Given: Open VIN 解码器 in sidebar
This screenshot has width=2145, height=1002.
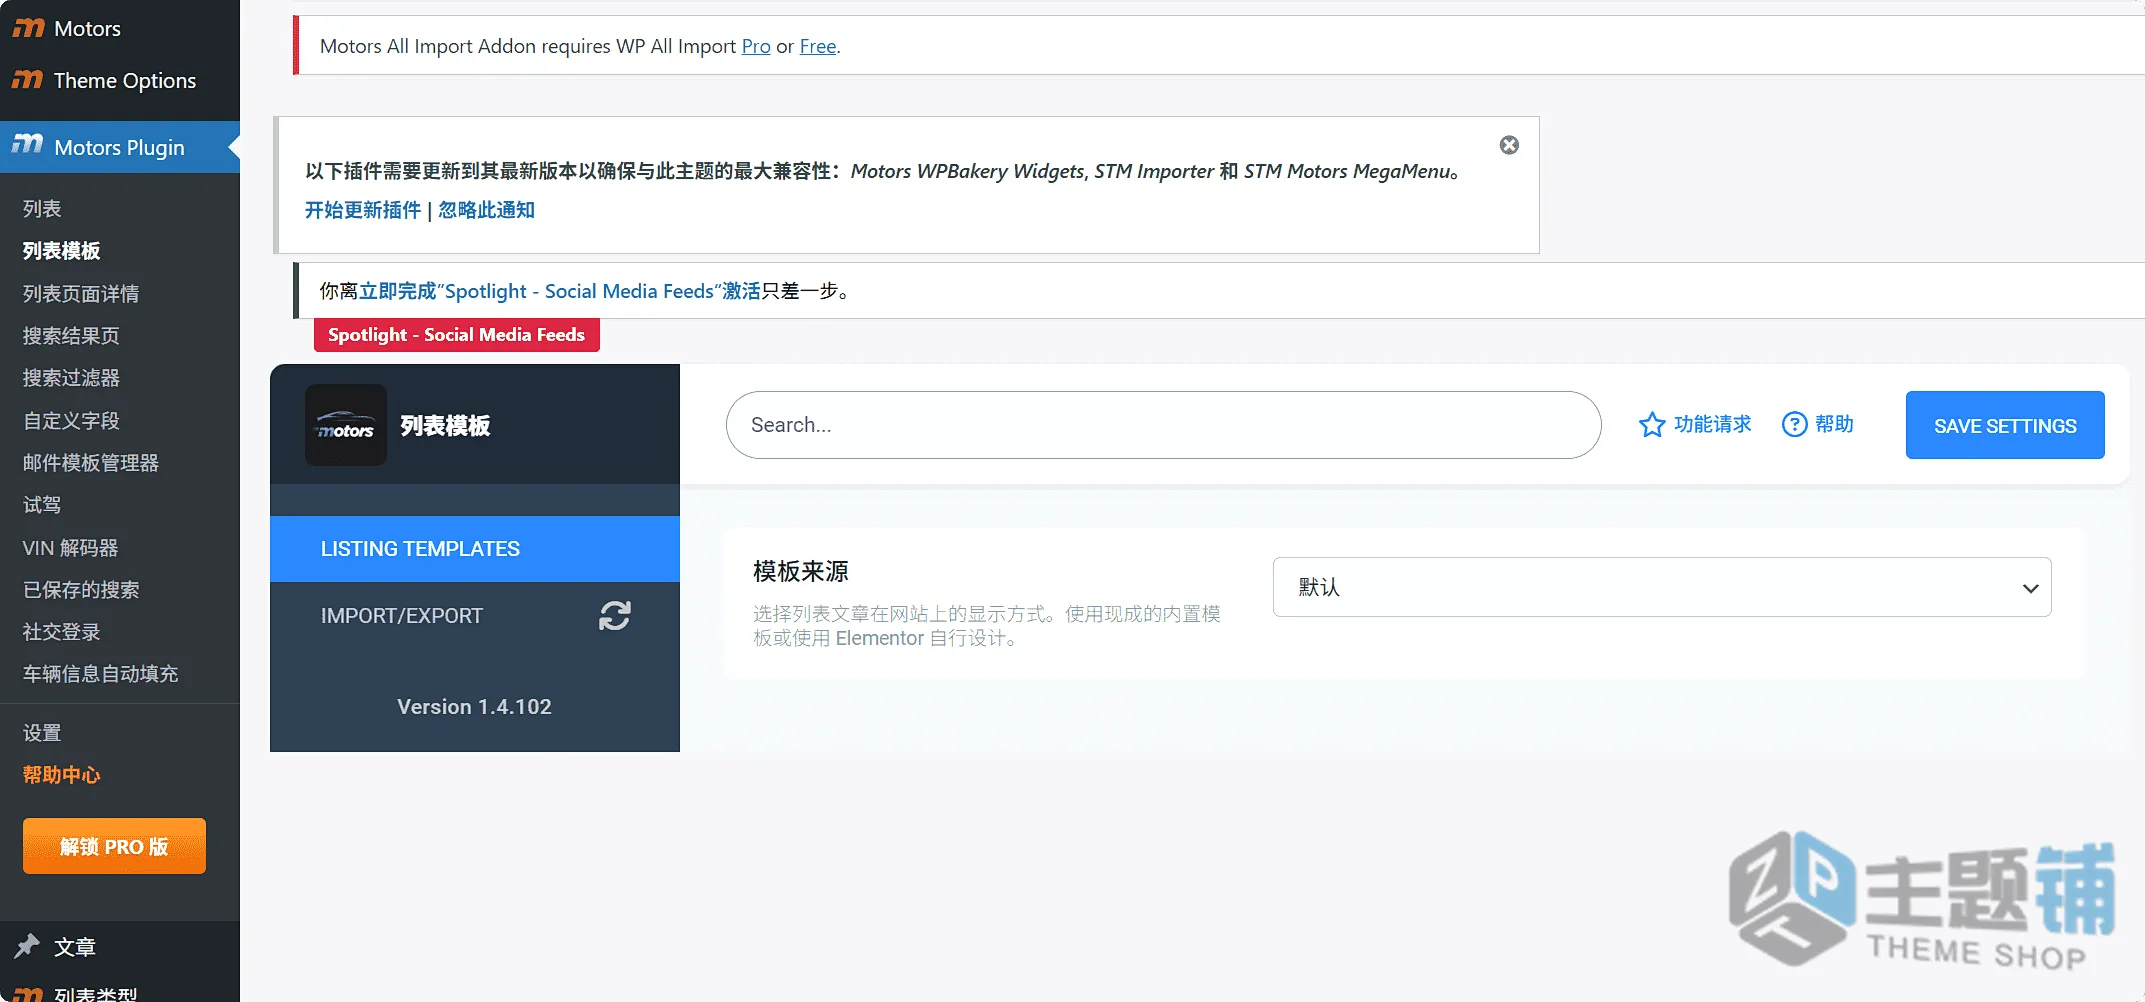Looking at the screenshot, I should pyautogui.click(x=70, y=547).
